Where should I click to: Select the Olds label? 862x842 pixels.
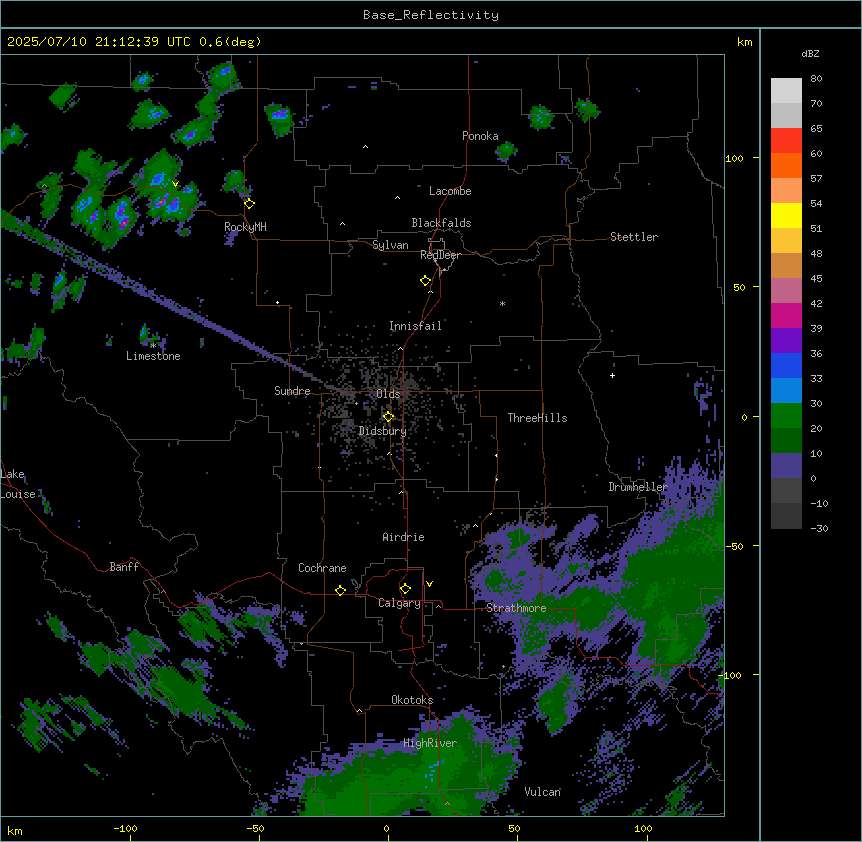(x=388, y=394)
